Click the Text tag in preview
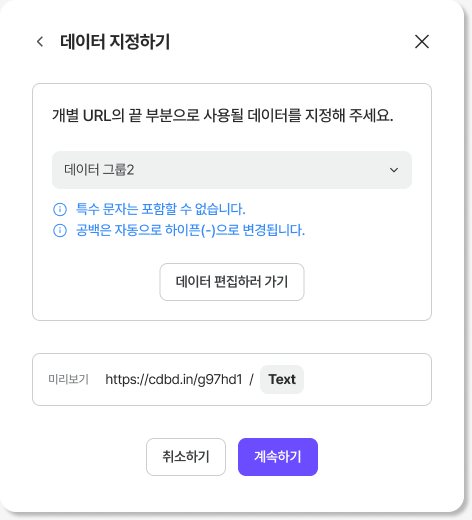This screenshot has height=520, width=472. click(282, 379)
